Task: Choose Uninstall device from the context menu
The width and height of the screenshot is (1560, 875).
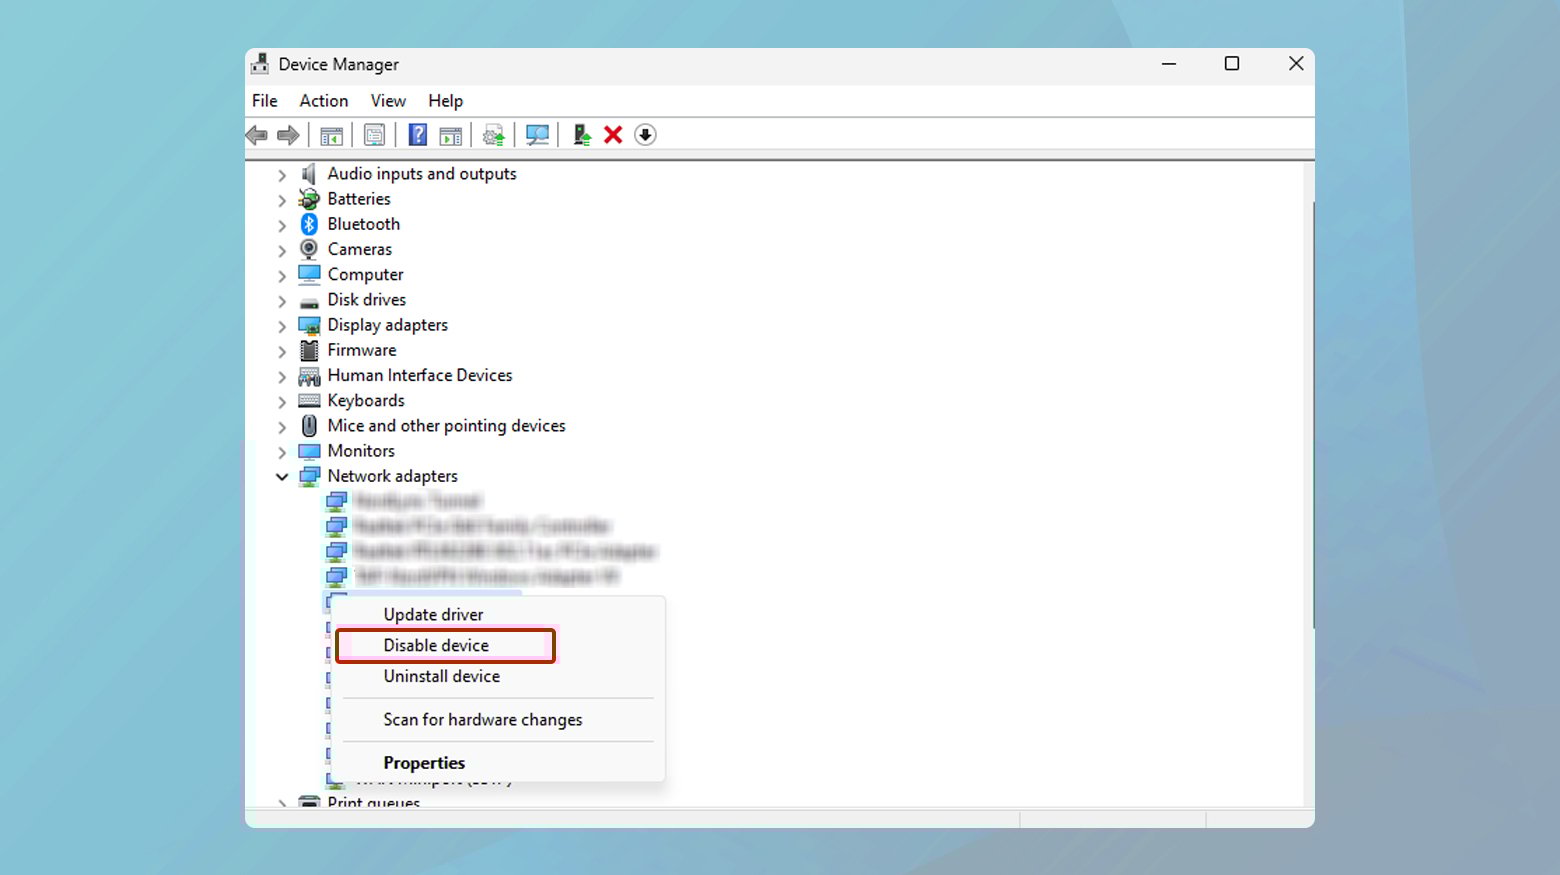Action: [442, 676]
